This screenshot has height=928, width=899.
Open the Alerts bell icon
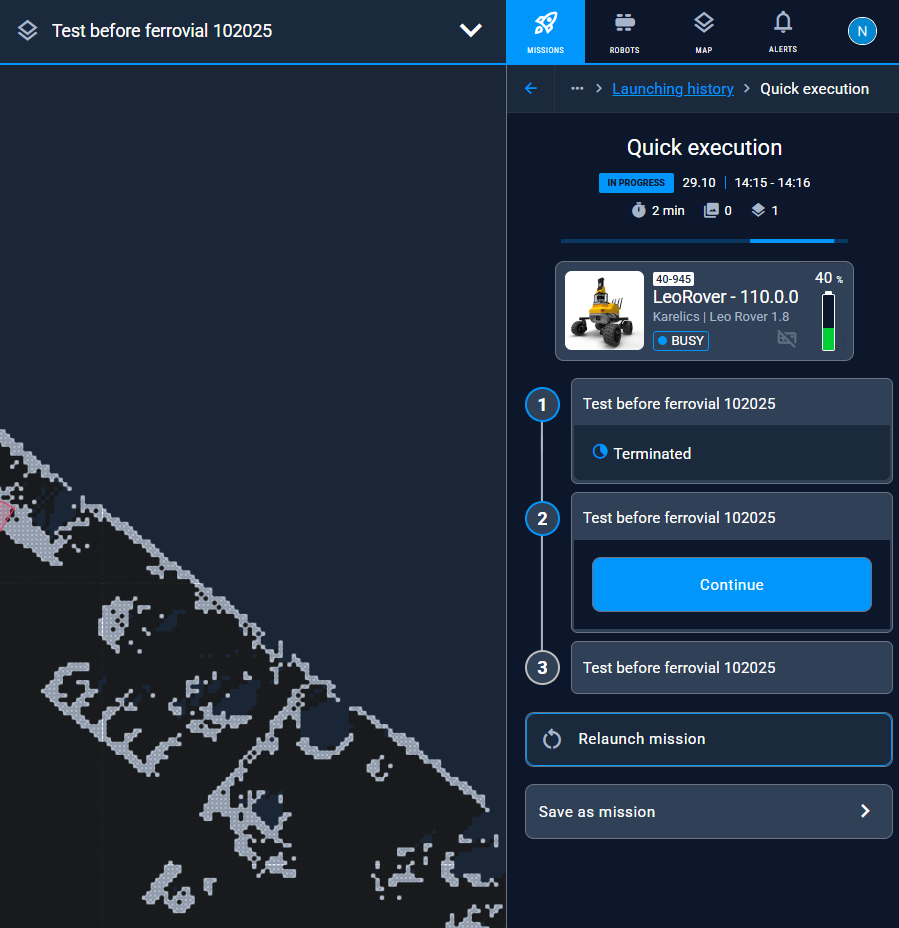[x=783, y=31]
